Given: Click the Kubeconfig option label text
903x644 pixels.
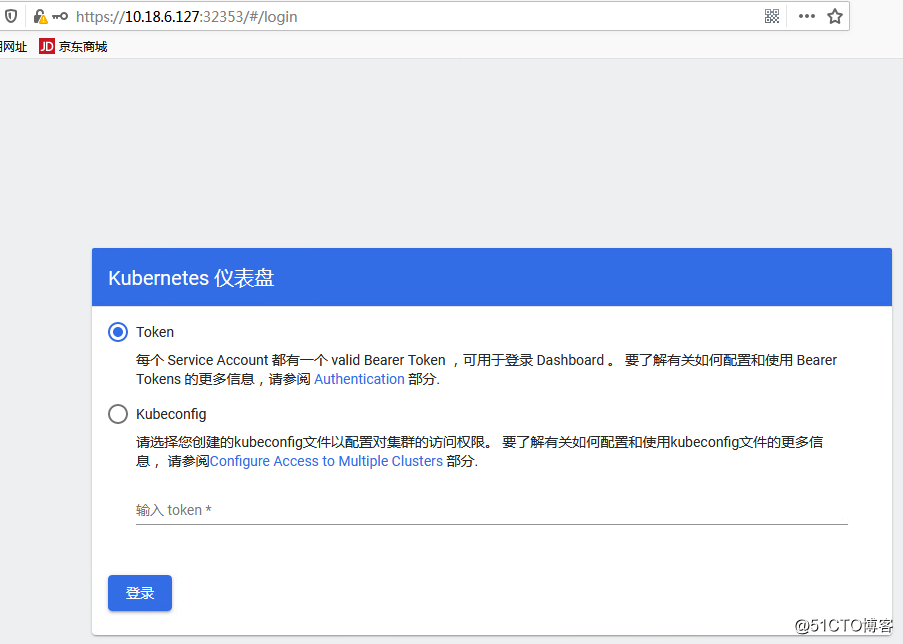Looking at the screenshot, I should pyautogui.click(x=171, y=414).
